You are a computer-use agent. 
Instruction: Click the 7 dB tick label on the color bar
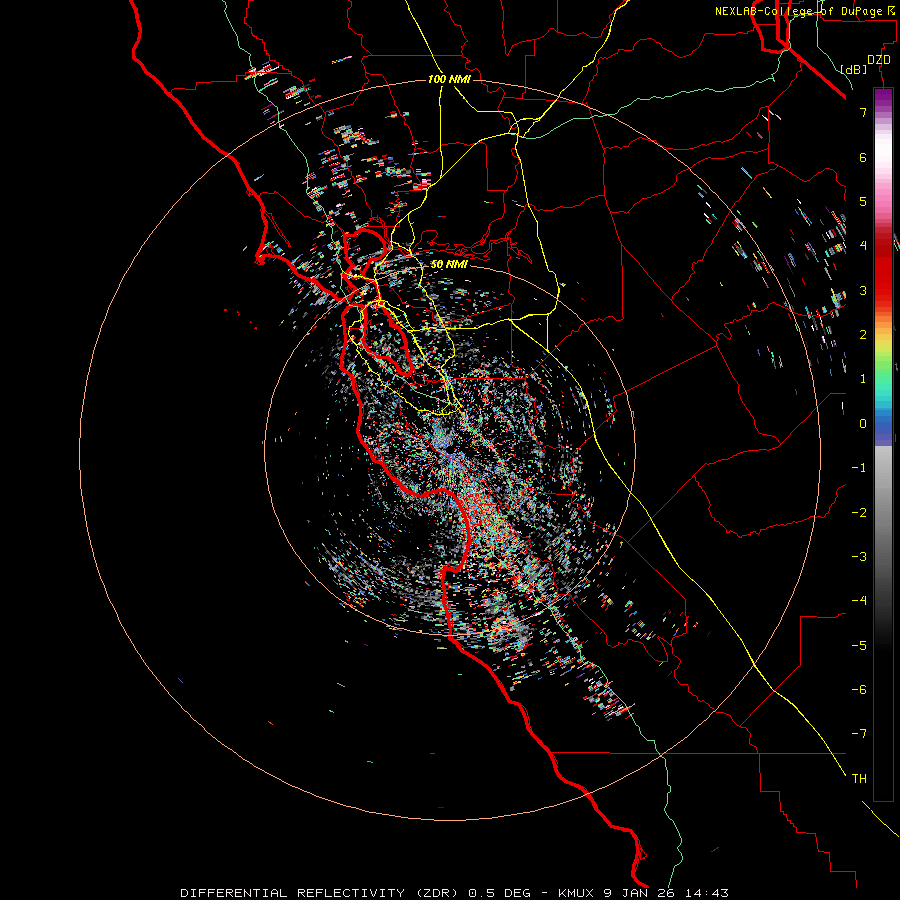pyautogui.click(x=863, y=112)
